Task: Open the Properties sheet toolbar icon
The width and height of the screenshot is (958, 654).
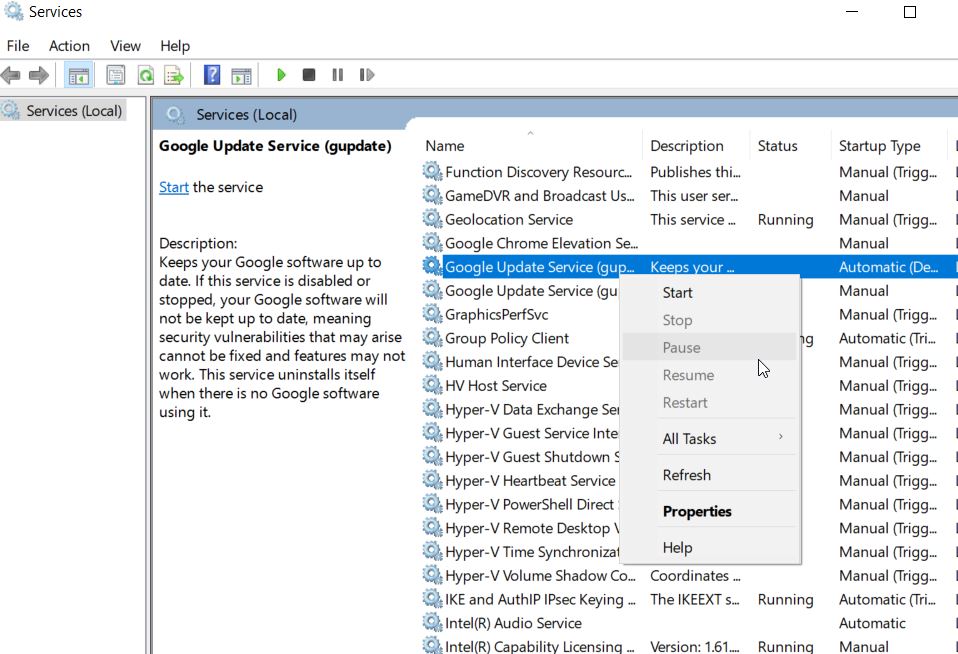Action: pos(115,75)
